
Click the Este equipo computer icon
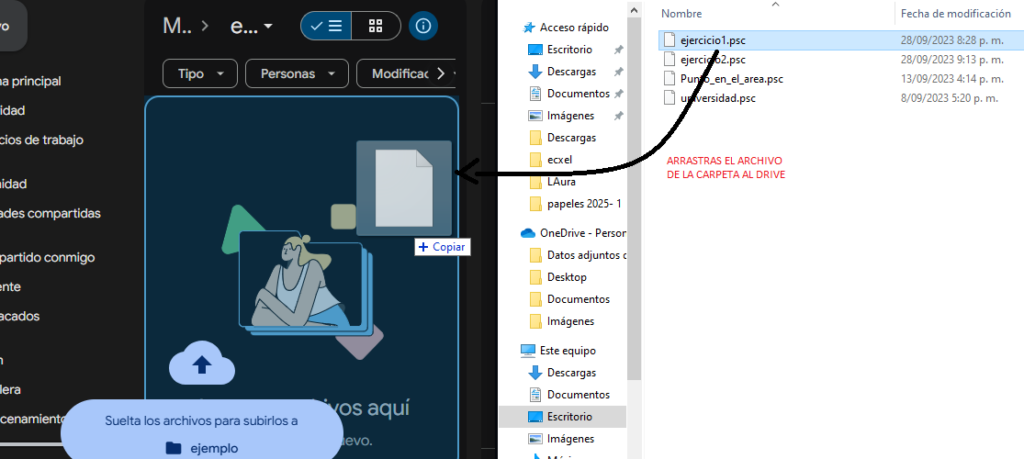529,351
